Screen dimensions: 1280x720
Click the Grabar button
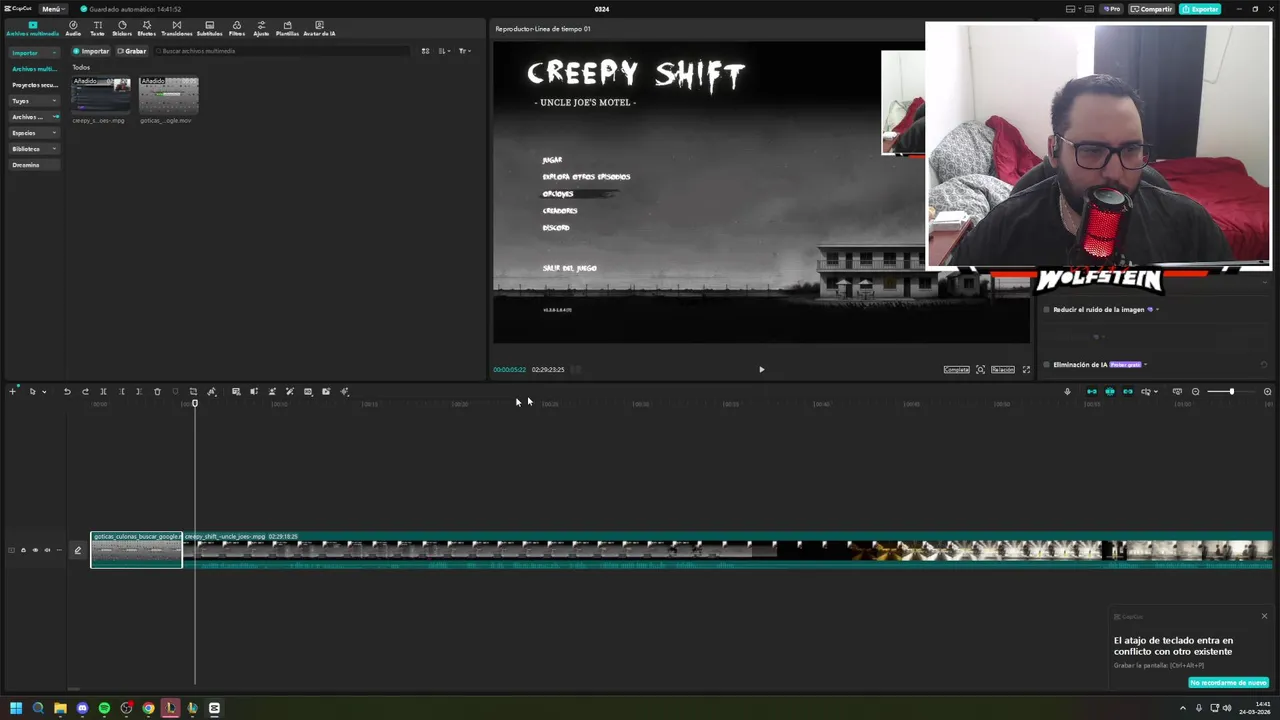click(132, 51)
